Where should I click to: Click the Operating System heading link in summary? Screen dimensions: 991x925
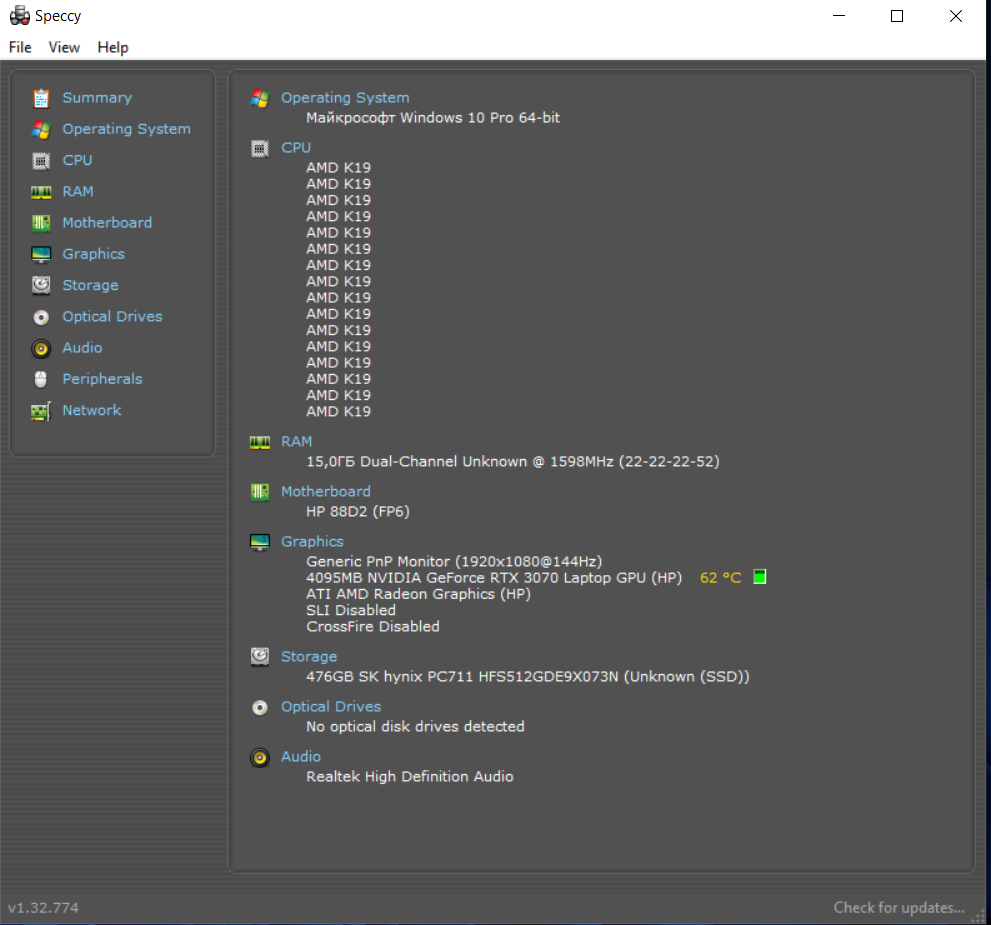[345, 98]
